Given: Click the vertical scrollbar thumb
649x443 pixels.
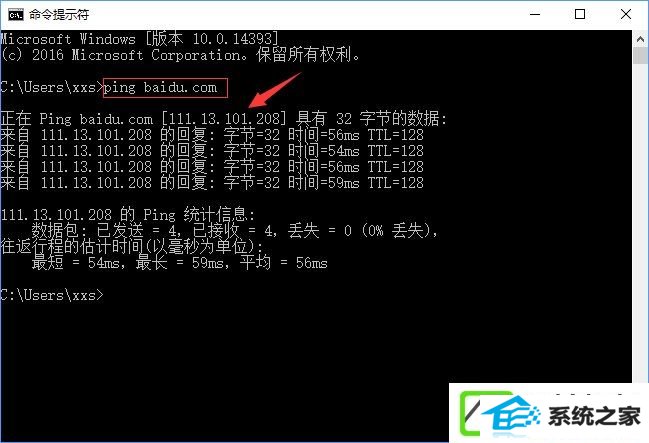Looking at the screenshot, I should click(640, 55).
